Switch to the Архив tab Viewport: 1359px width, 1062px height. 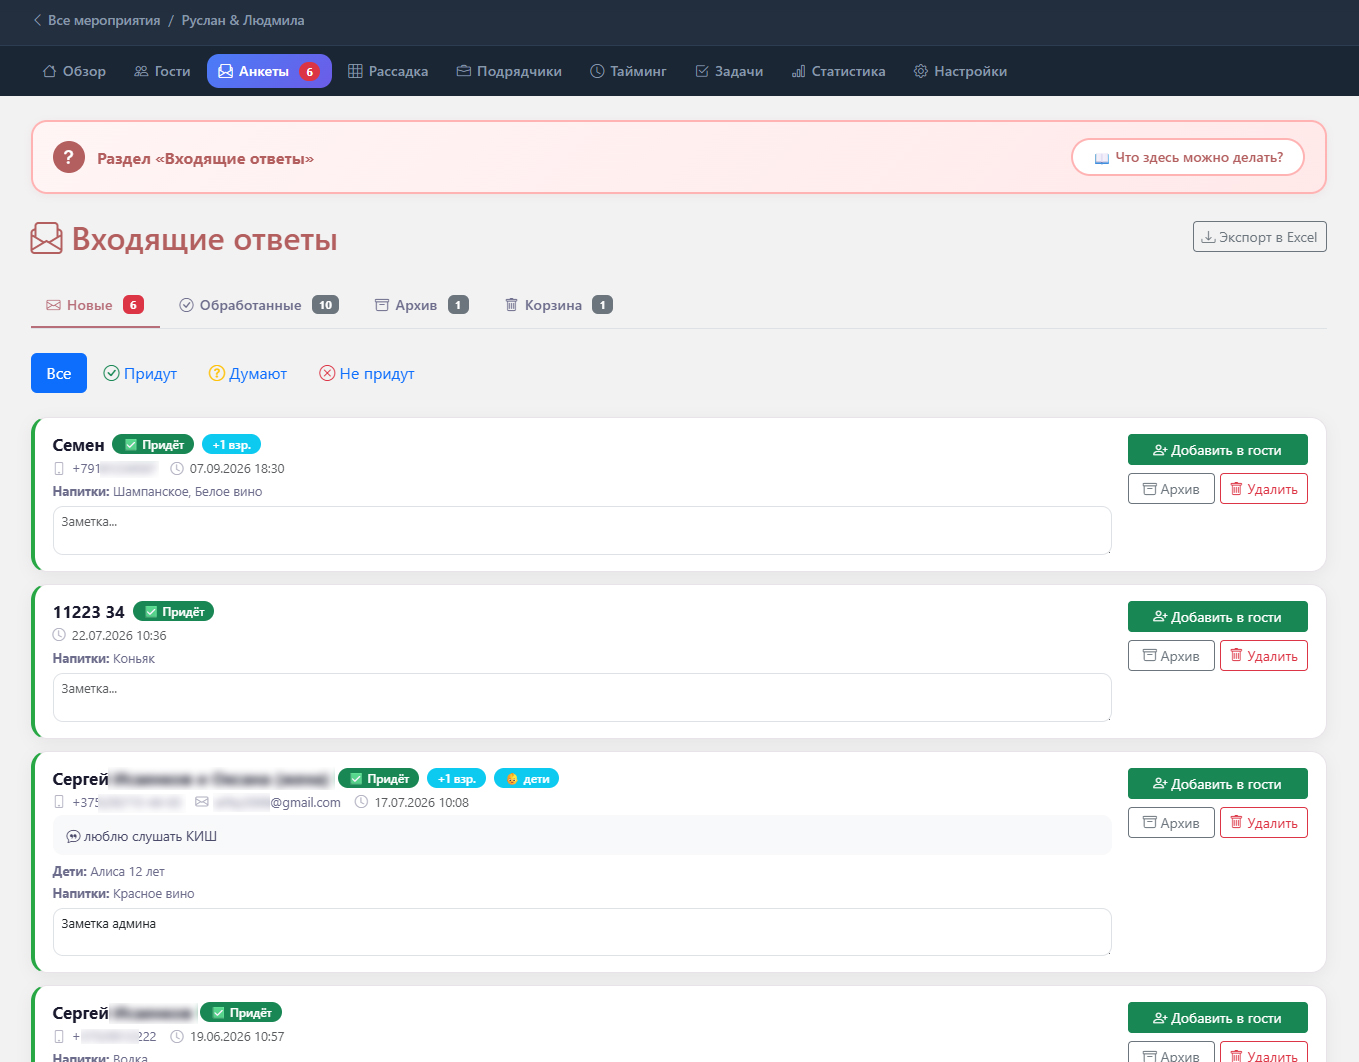tap(421, 305)
